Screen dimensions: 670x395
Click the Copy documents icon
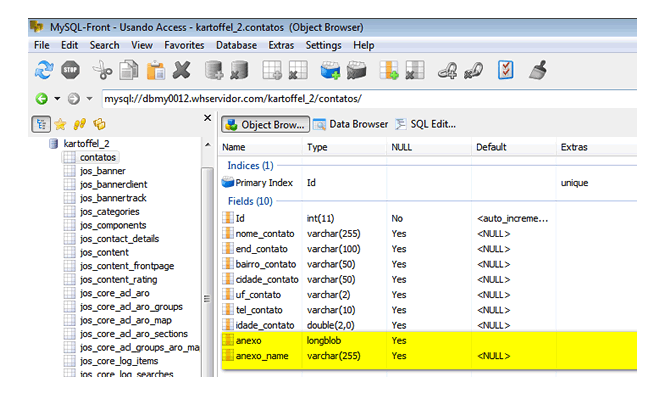[129, 70]
